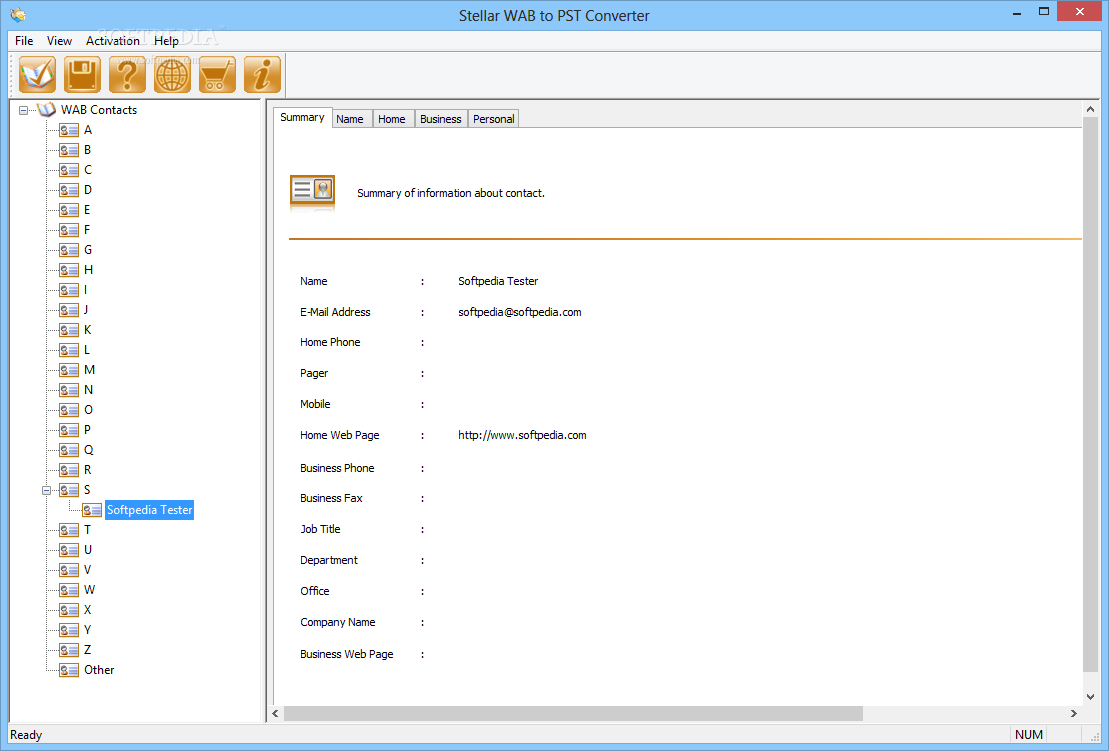Select the WAB Contacts root label
The height and width of the screenshot is (751, 1109).
99,110
